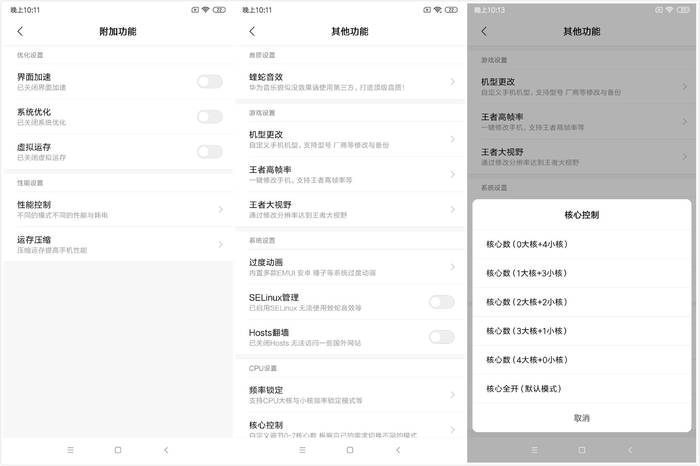The image size is (700, 466).
Task: Open 王者高帧率 entry in middle screen
Action: point(350,175)
